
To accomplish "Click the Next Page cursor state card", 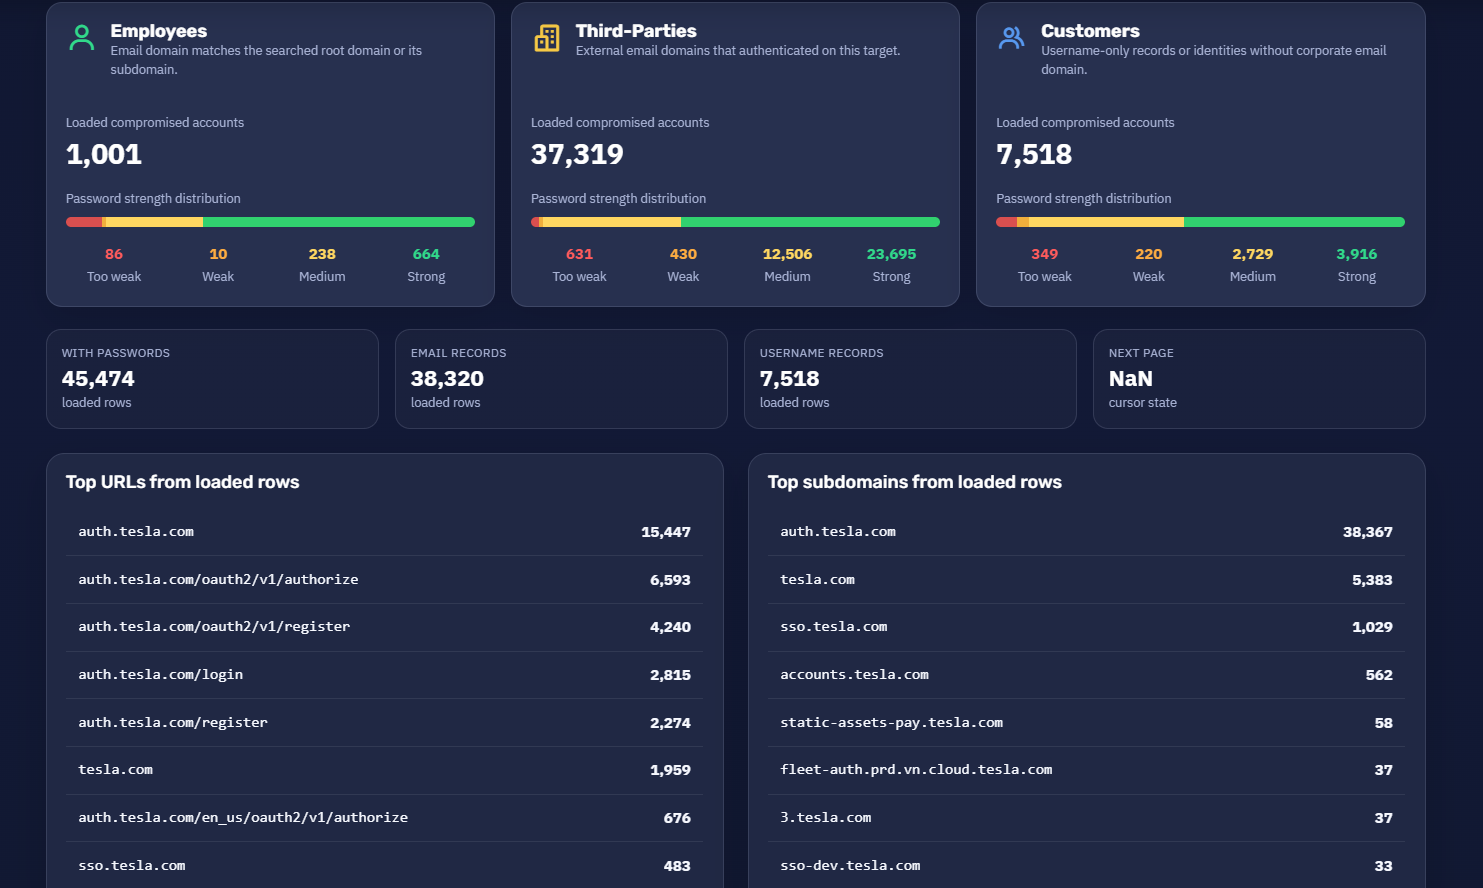I will 1259,379.
